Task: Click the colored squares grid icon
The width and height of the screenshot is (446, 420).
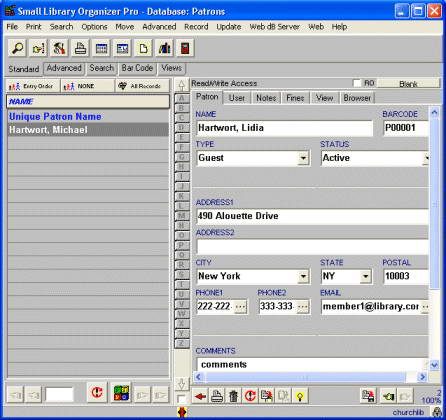Action: 121,392
